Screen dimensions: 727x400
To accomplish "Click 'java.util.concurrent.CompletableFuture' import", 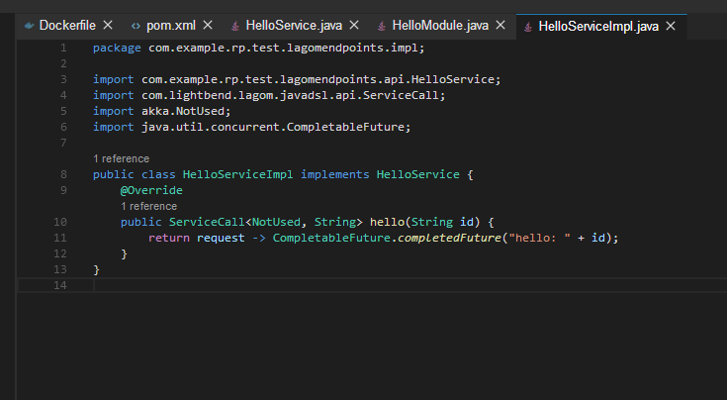I will tap(273, 127).
